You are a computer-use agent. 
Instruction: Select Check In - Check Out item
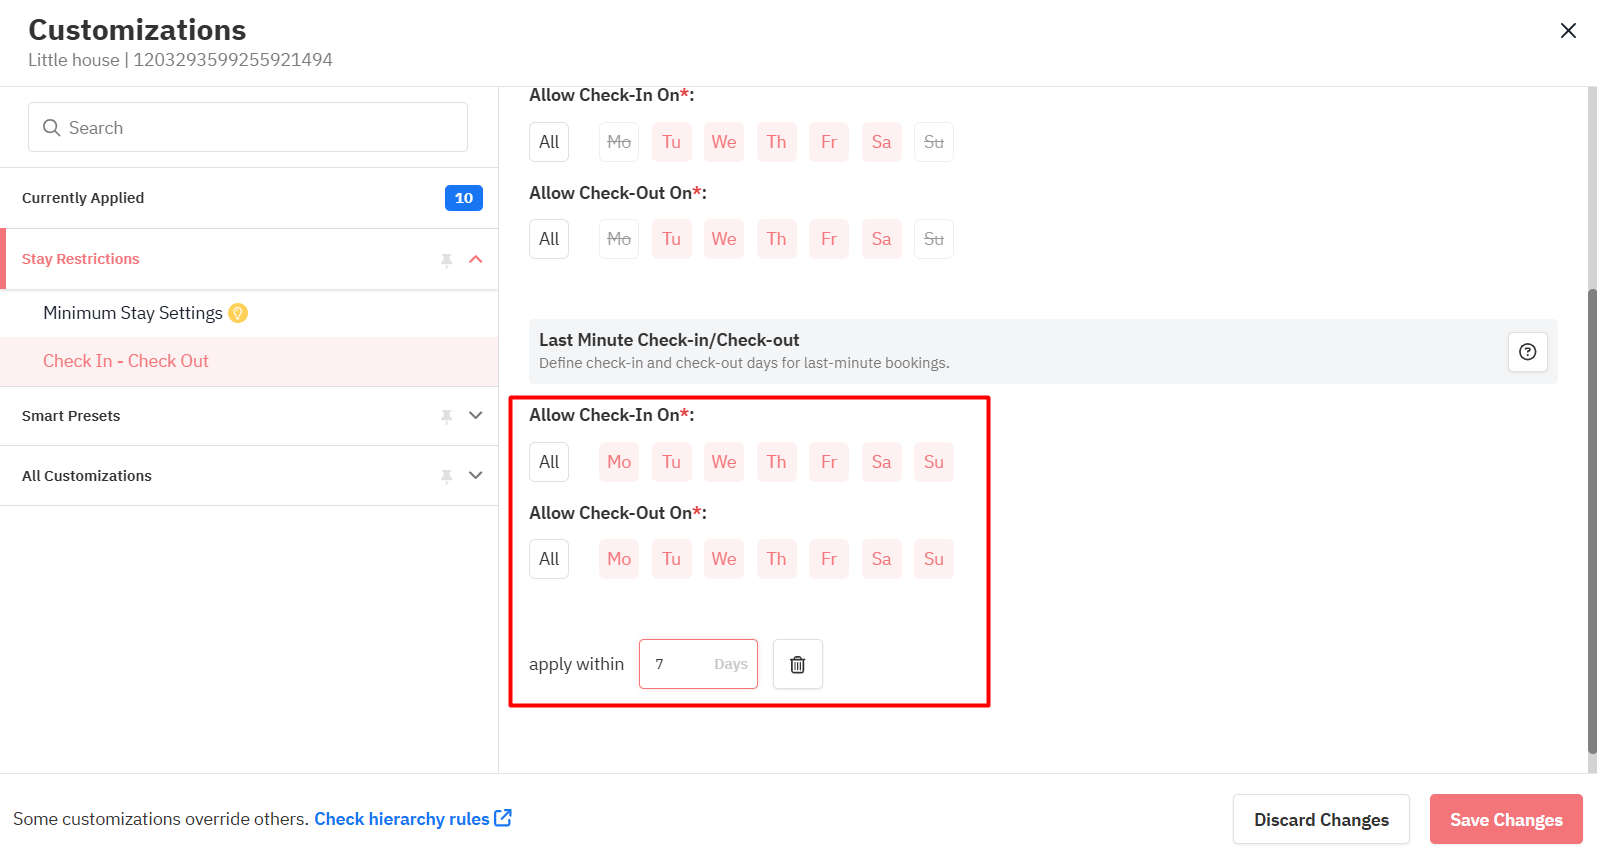coord(126,361)
